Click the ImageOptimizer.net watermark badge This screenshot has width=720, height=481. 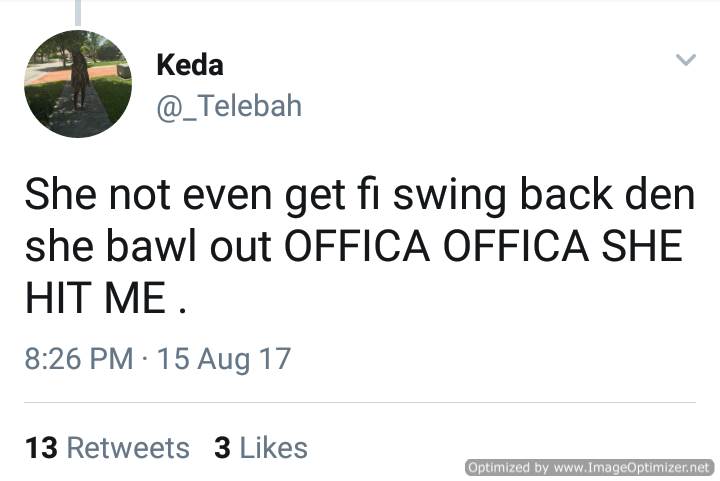click(590, 467)
